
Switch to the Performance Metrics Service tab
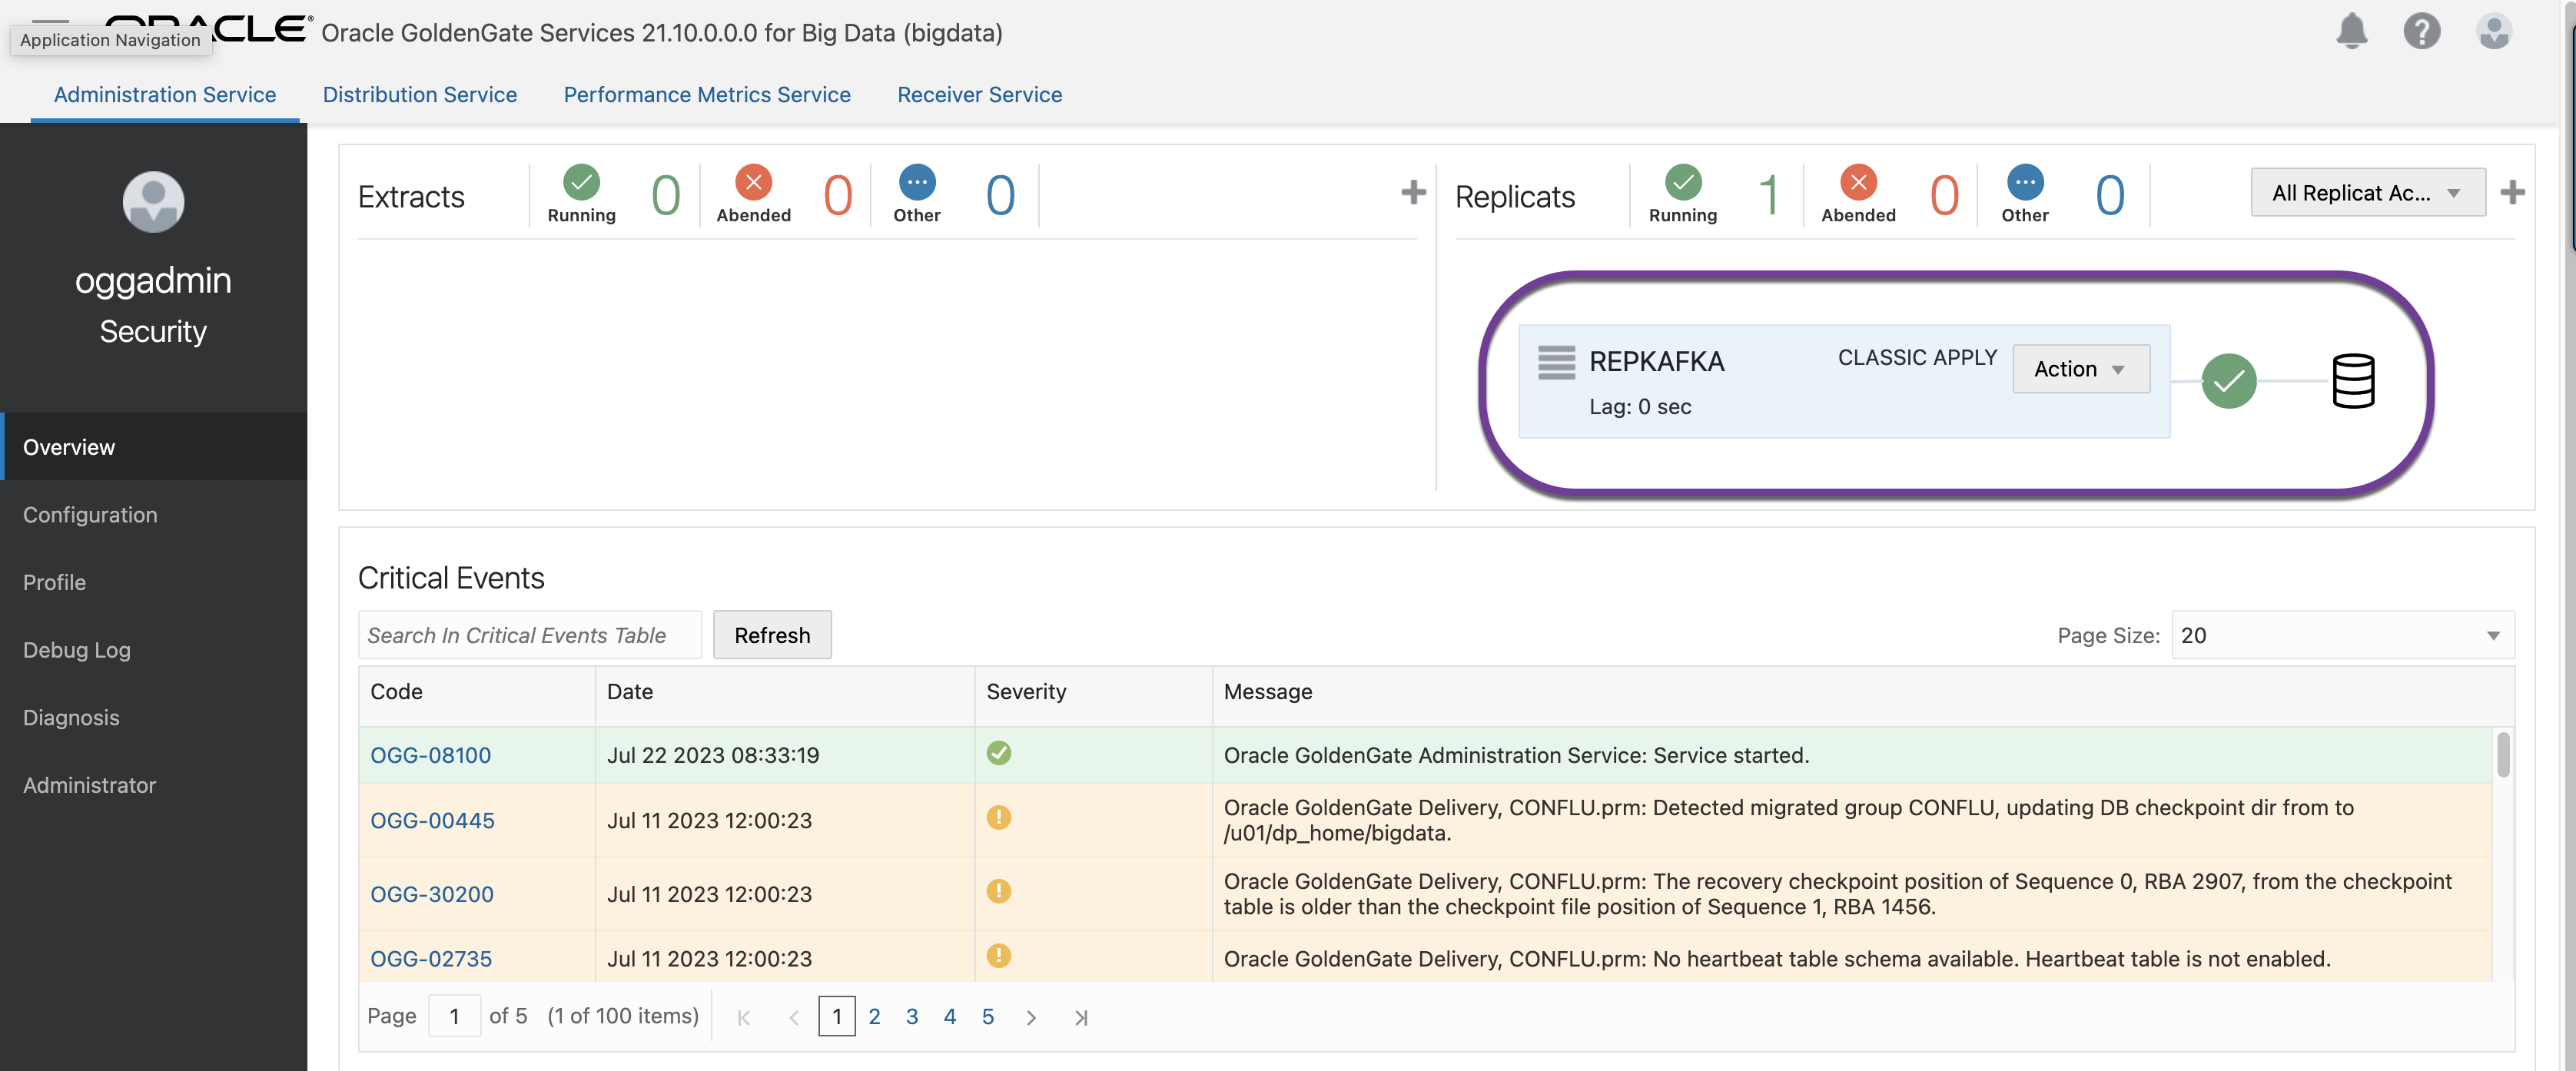[x=706, y=94]
